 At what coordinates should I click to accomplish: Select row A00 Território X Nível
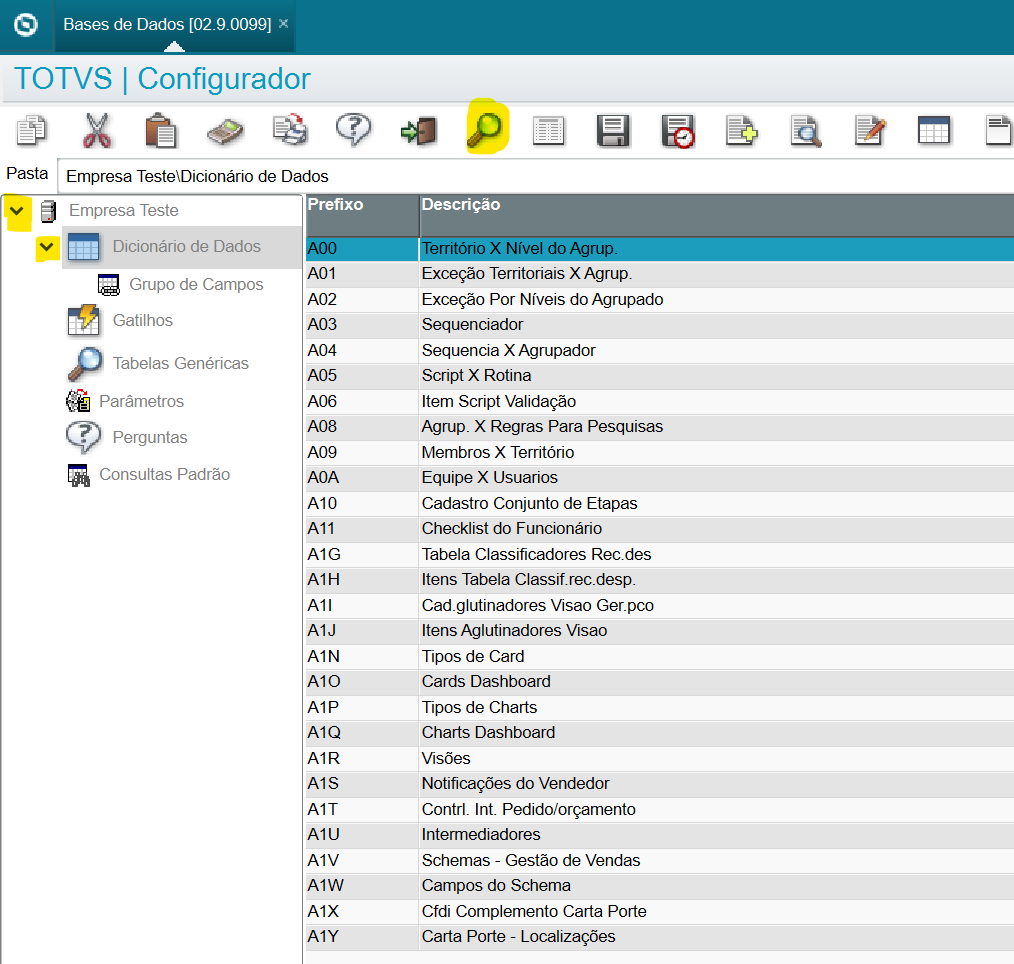point(660,249)
